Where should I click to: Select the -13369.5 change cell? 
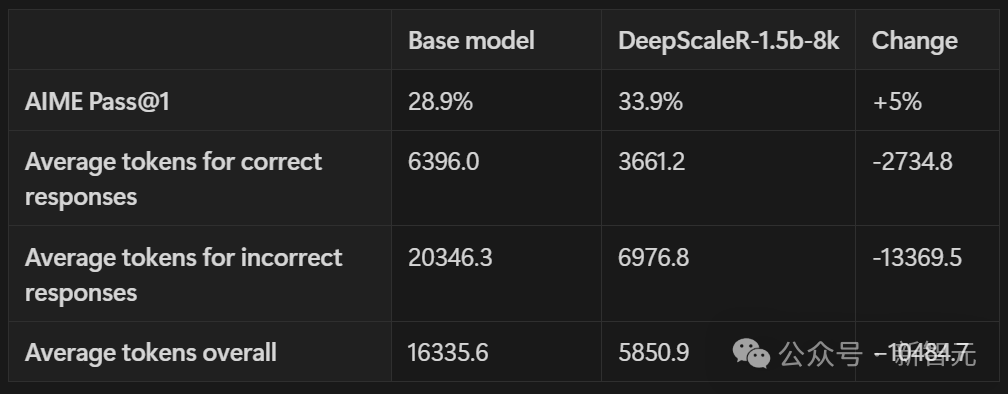point(917,258)
